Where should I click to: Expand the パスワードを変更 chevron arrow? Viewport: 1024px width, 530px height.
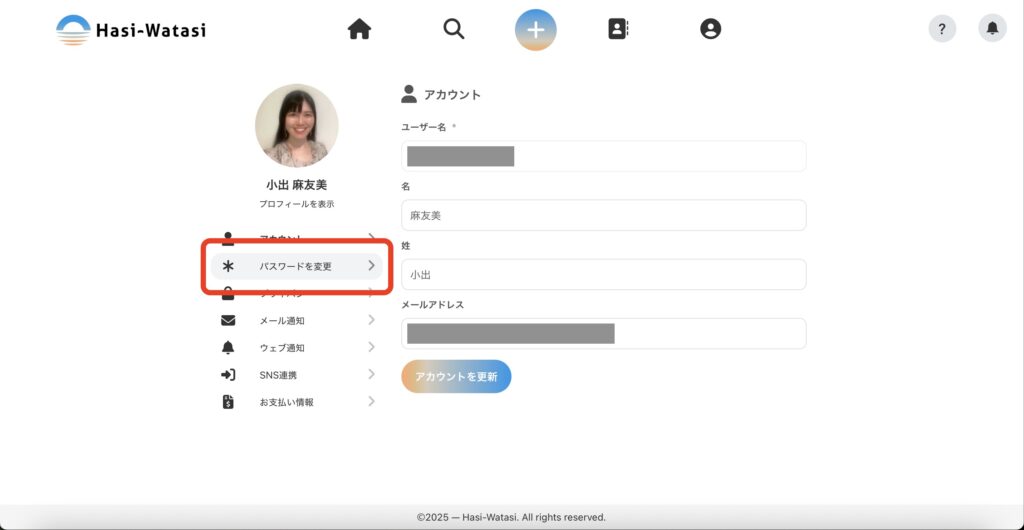[x=371, y=266]
